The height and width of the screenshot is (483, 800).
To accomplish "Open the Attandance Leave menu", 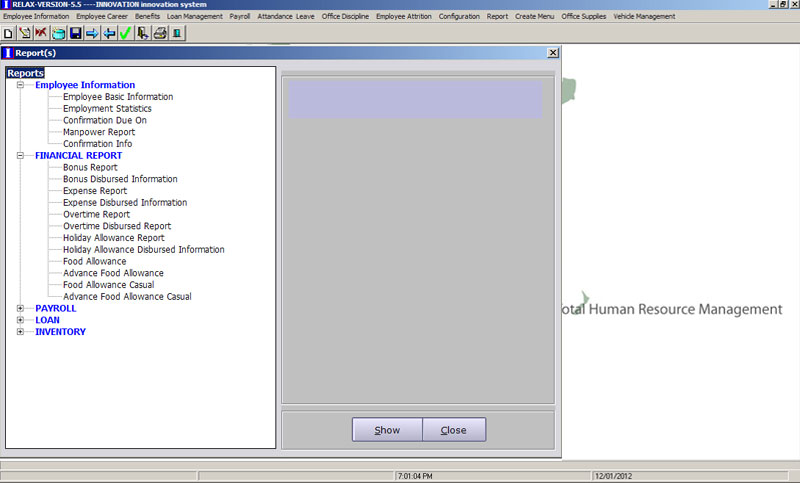I will 286,16.
